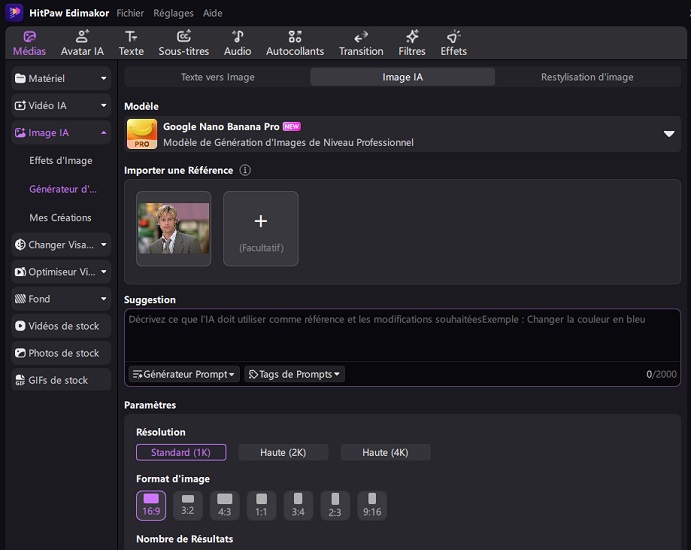Select Haute (4K) resolution option
Image resolution: width=691 pixels, height=550 pixels.
[385, 453]
